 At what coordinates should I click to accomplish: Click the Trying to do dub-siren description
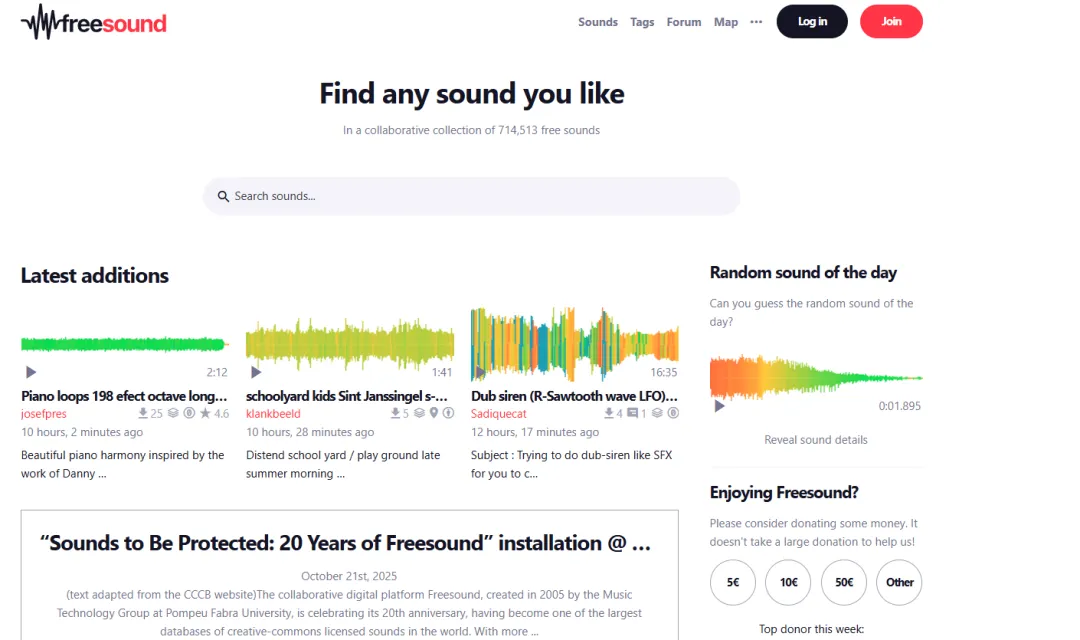[572, 464]
